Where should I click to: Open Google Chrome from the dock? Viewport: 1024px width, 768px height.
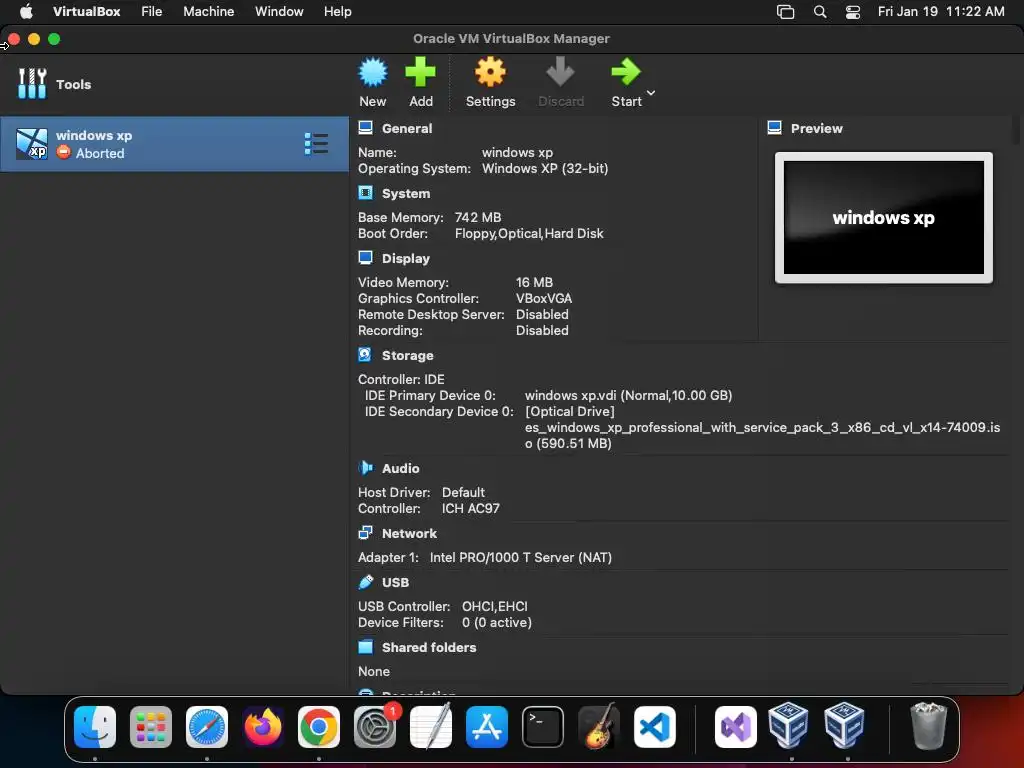coord(319,727)
